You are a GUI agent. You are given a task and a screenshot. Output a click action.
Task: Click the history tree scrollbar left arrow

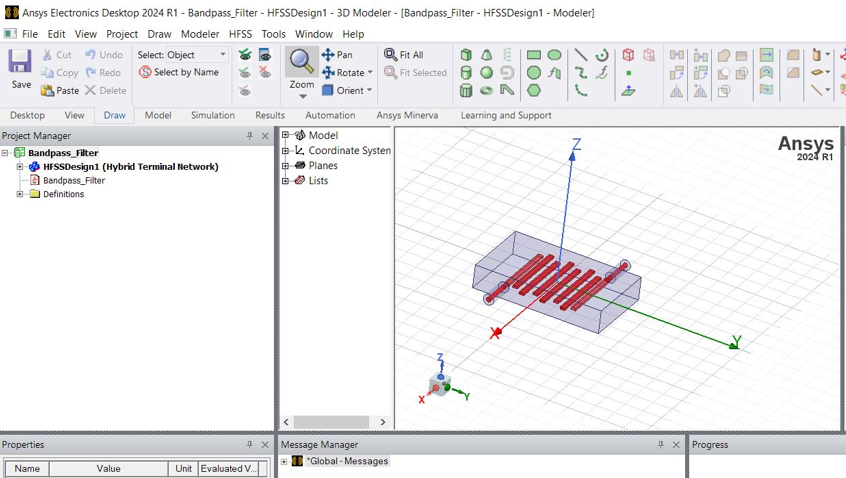pos(286,422)
